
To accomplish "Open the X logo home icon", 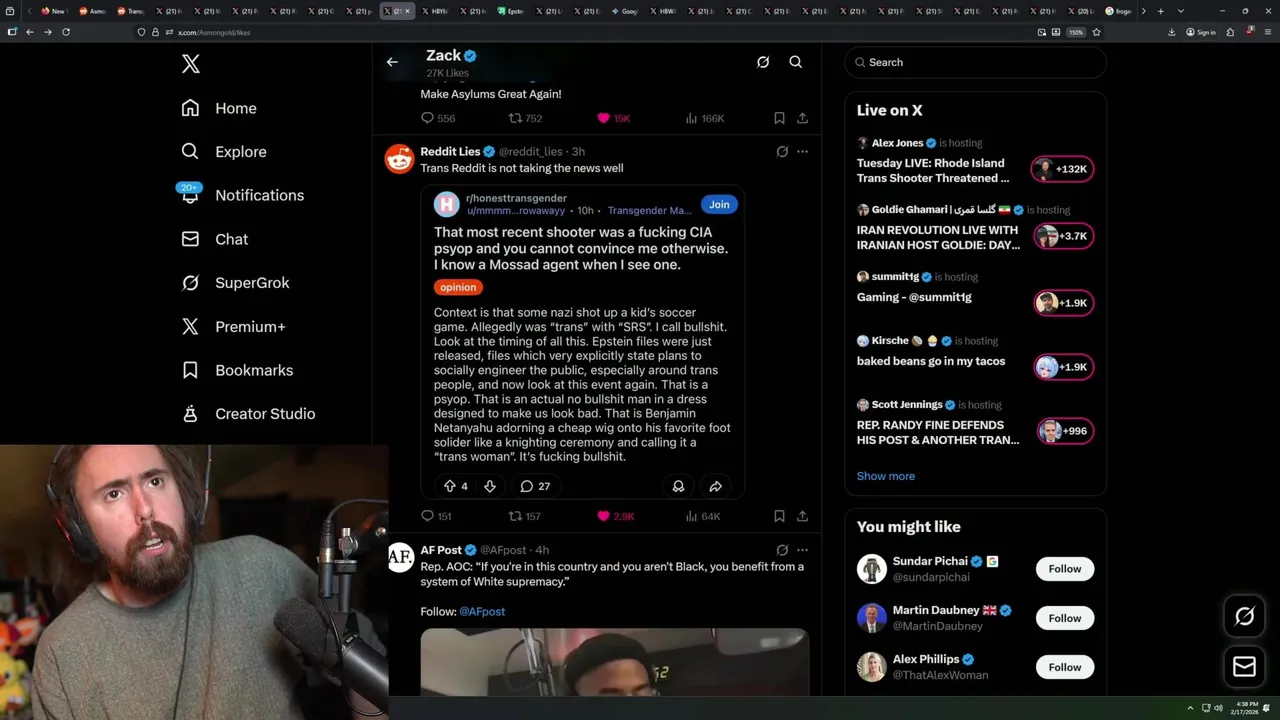I will (x=191, y=64).
